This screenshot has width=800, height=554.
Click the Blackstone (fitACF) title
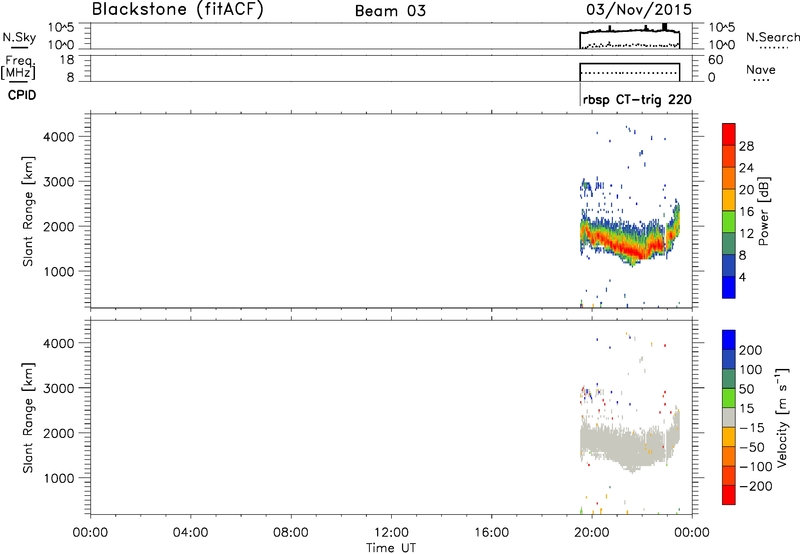[177, 9]
